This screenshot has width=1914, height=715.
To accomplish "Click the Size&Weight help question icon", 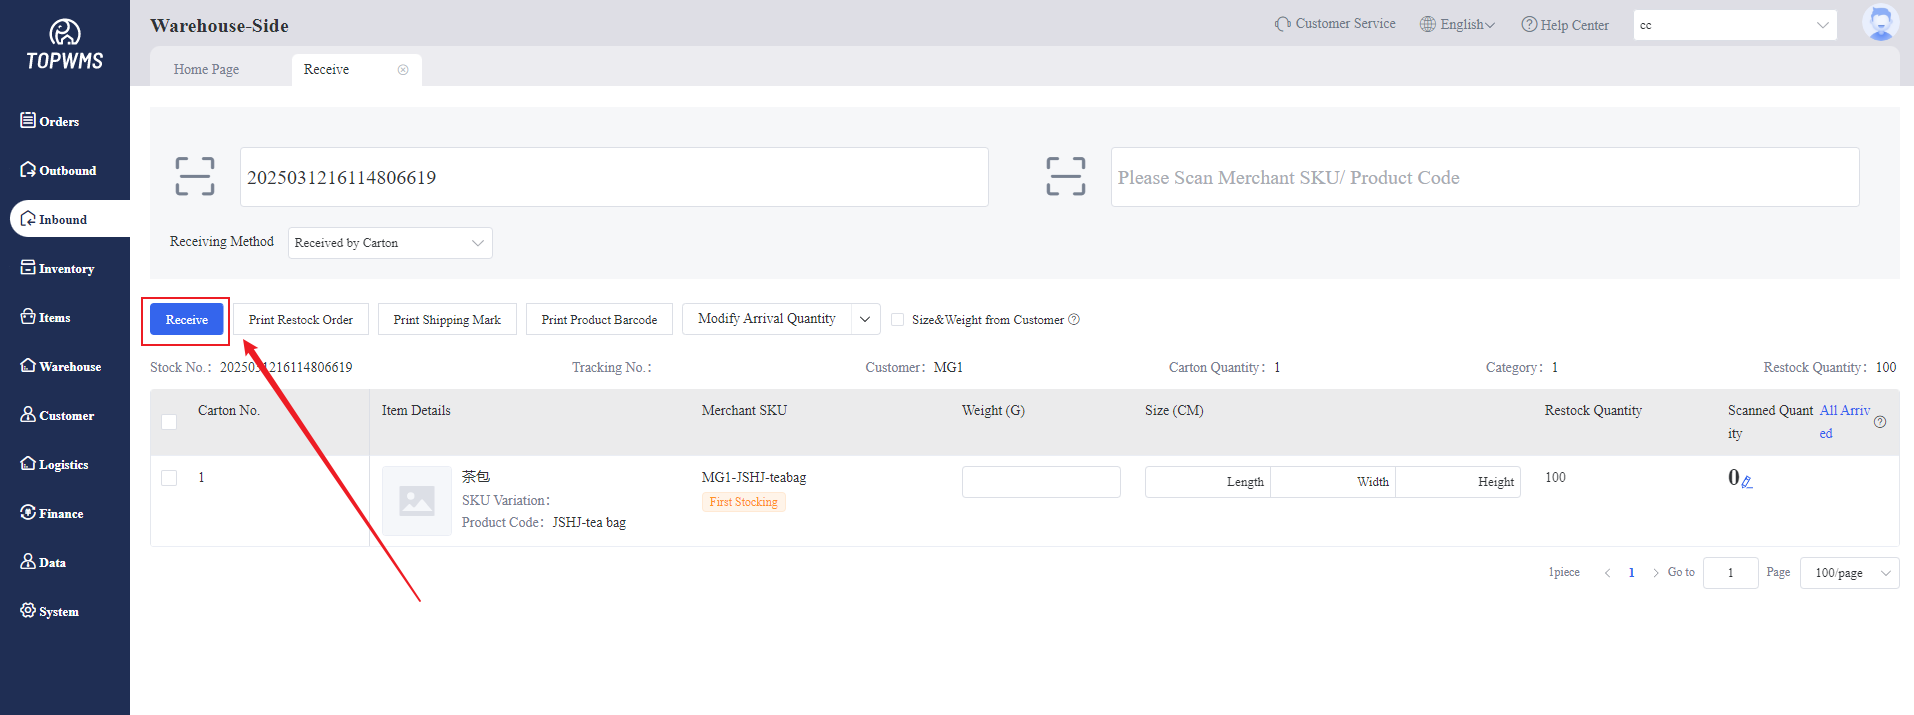I will tap(1074, 320).
